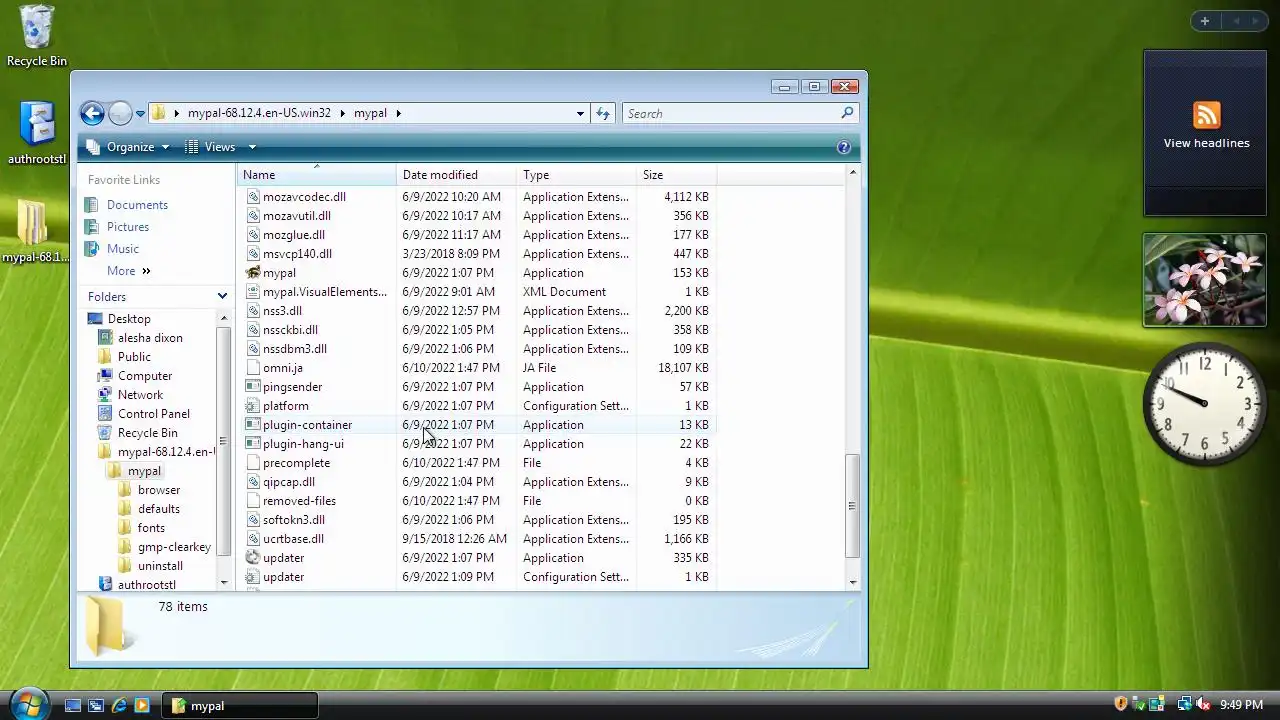Select browser subfolder in tree
The width and height of the screenshot is (1280, 720).
pyautogui.click(x=159, y=490)
